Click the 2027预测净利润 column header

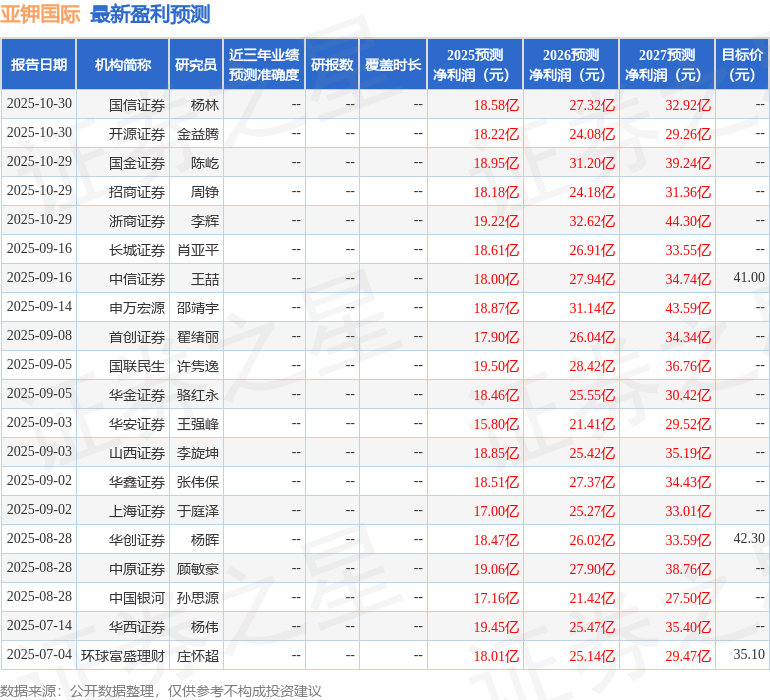(x=667, y=65)
